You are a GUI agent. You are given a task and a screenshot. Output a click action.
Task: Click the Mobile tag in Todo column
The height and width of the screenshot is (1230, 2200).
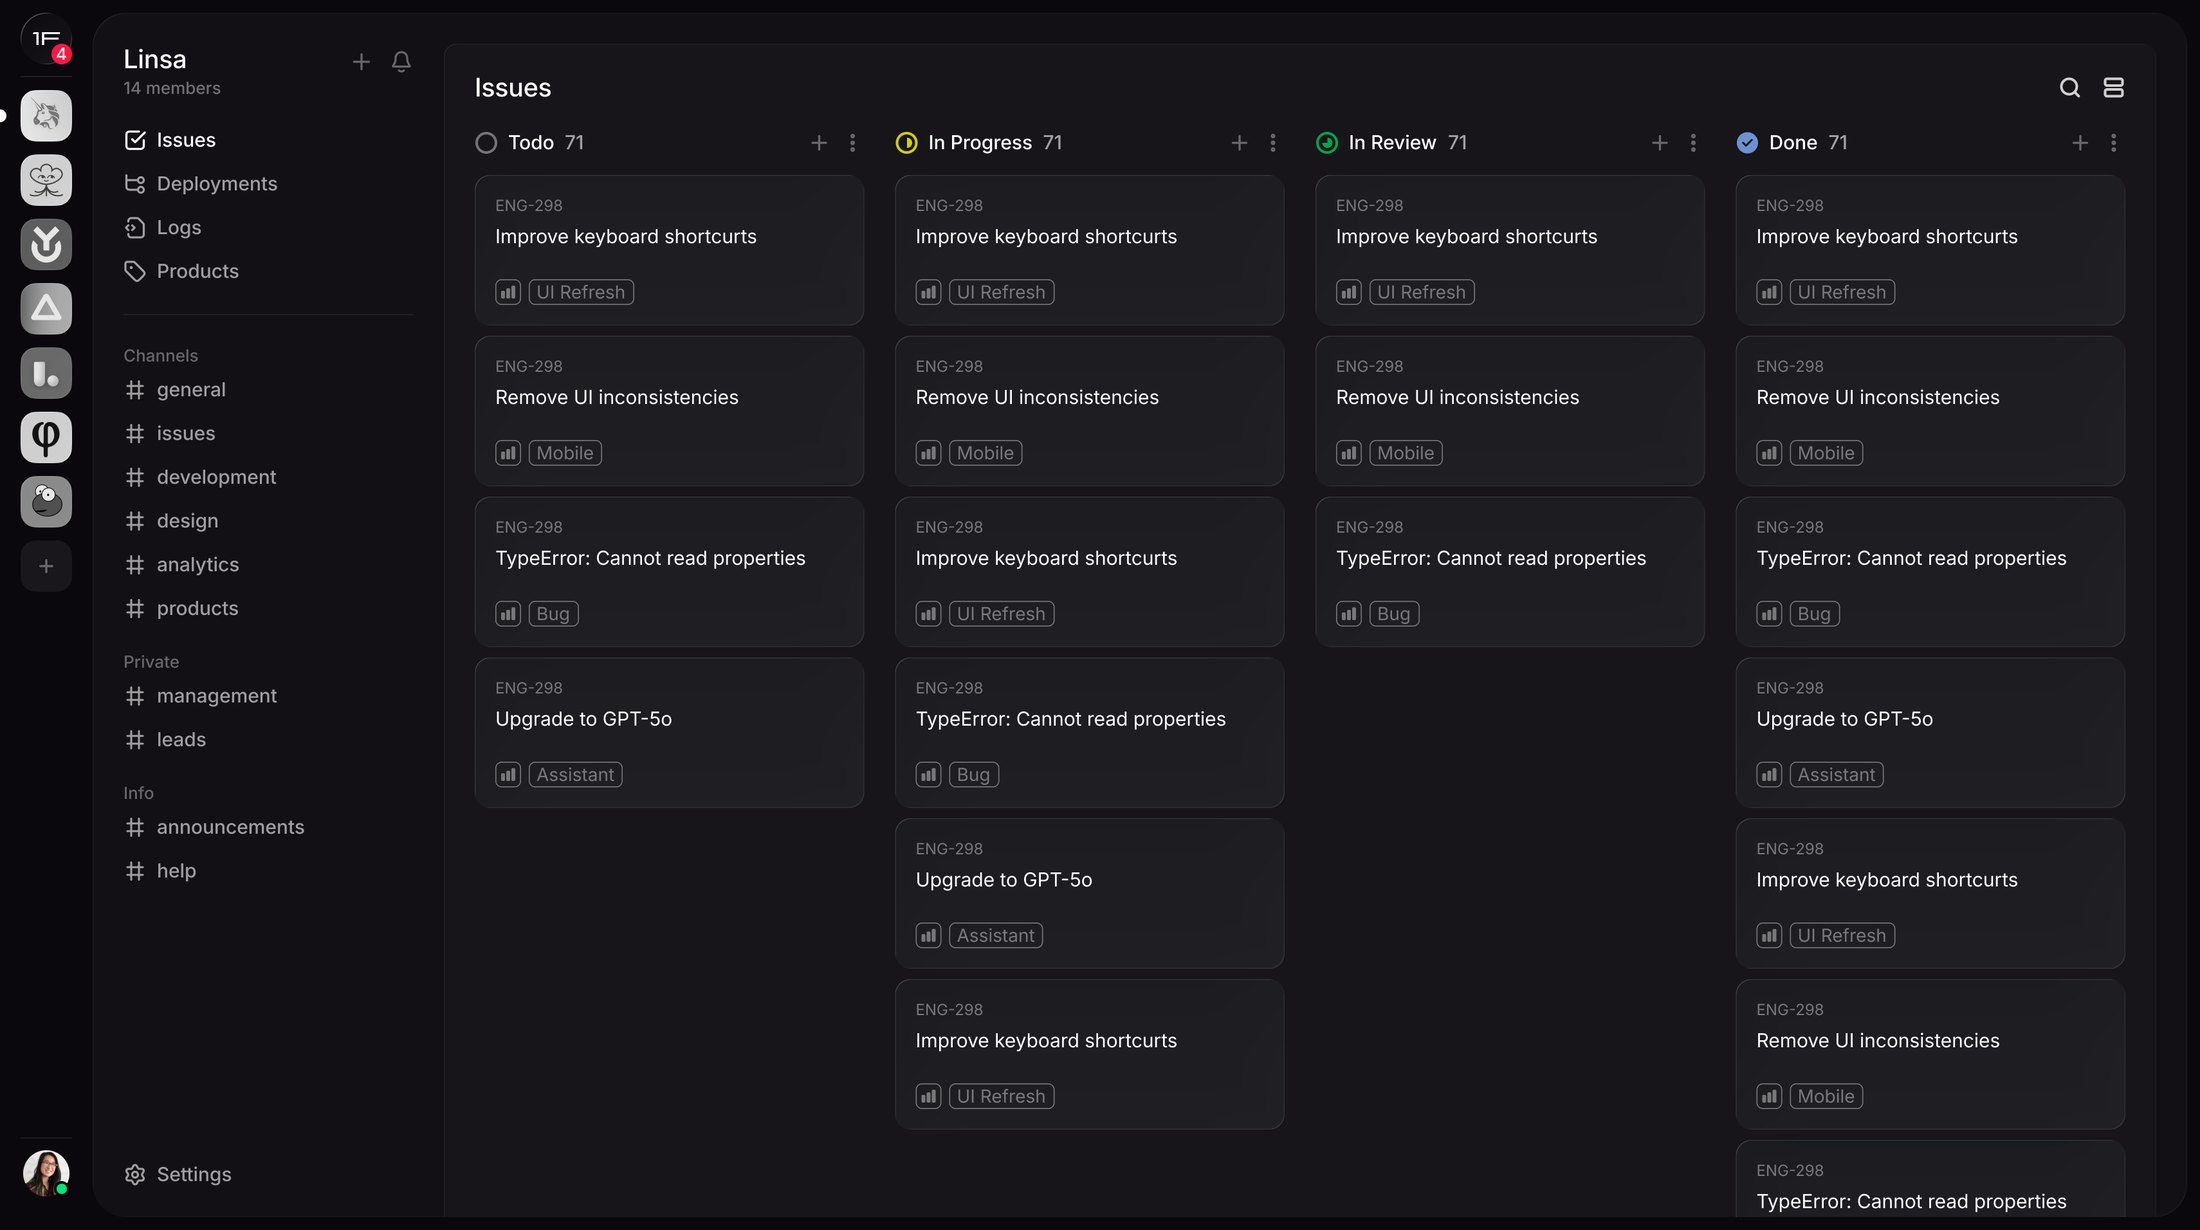pos(565,453)
